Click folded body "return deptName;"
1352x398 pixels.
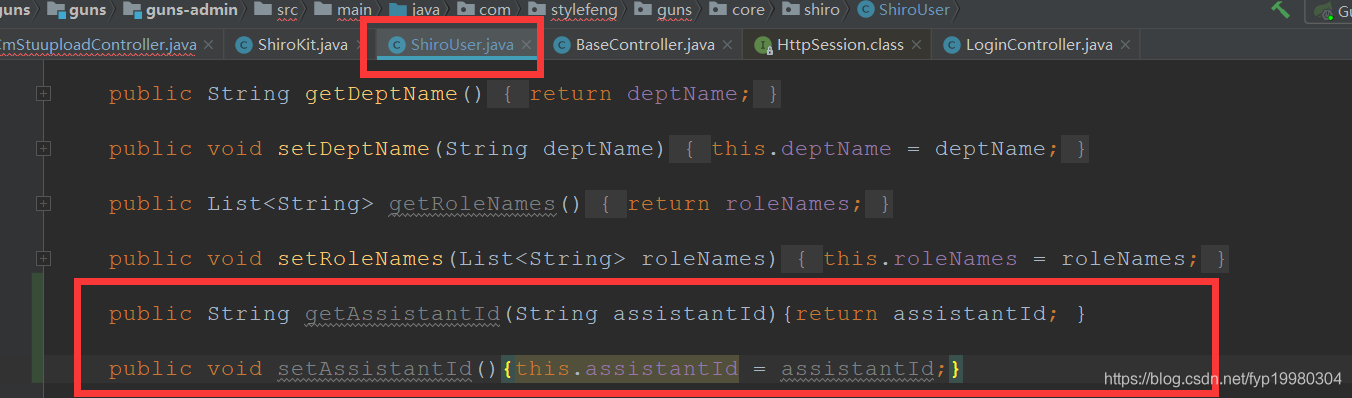pos(640,94)
